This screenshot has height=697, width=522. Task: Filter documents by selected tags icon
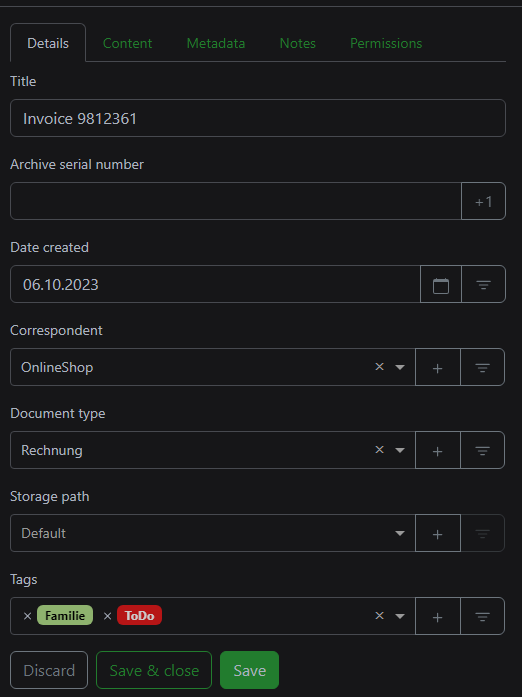pos(482,617)
